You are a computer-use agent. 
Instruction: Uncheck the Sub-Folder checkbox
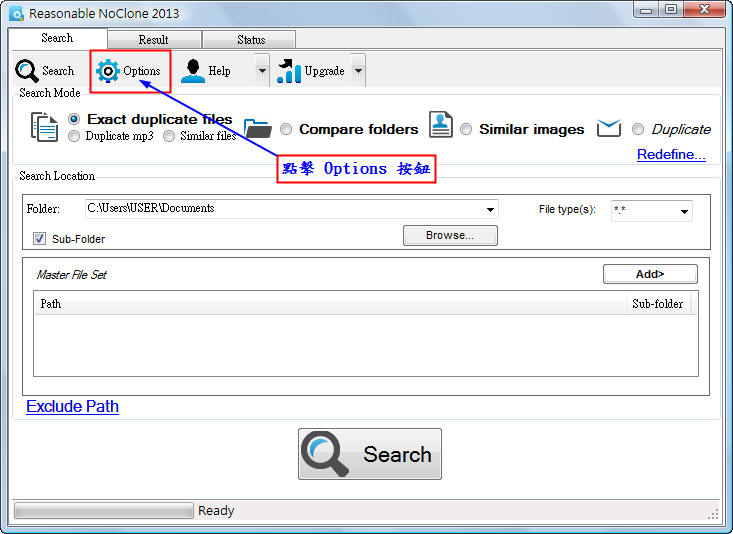point(40,239)
